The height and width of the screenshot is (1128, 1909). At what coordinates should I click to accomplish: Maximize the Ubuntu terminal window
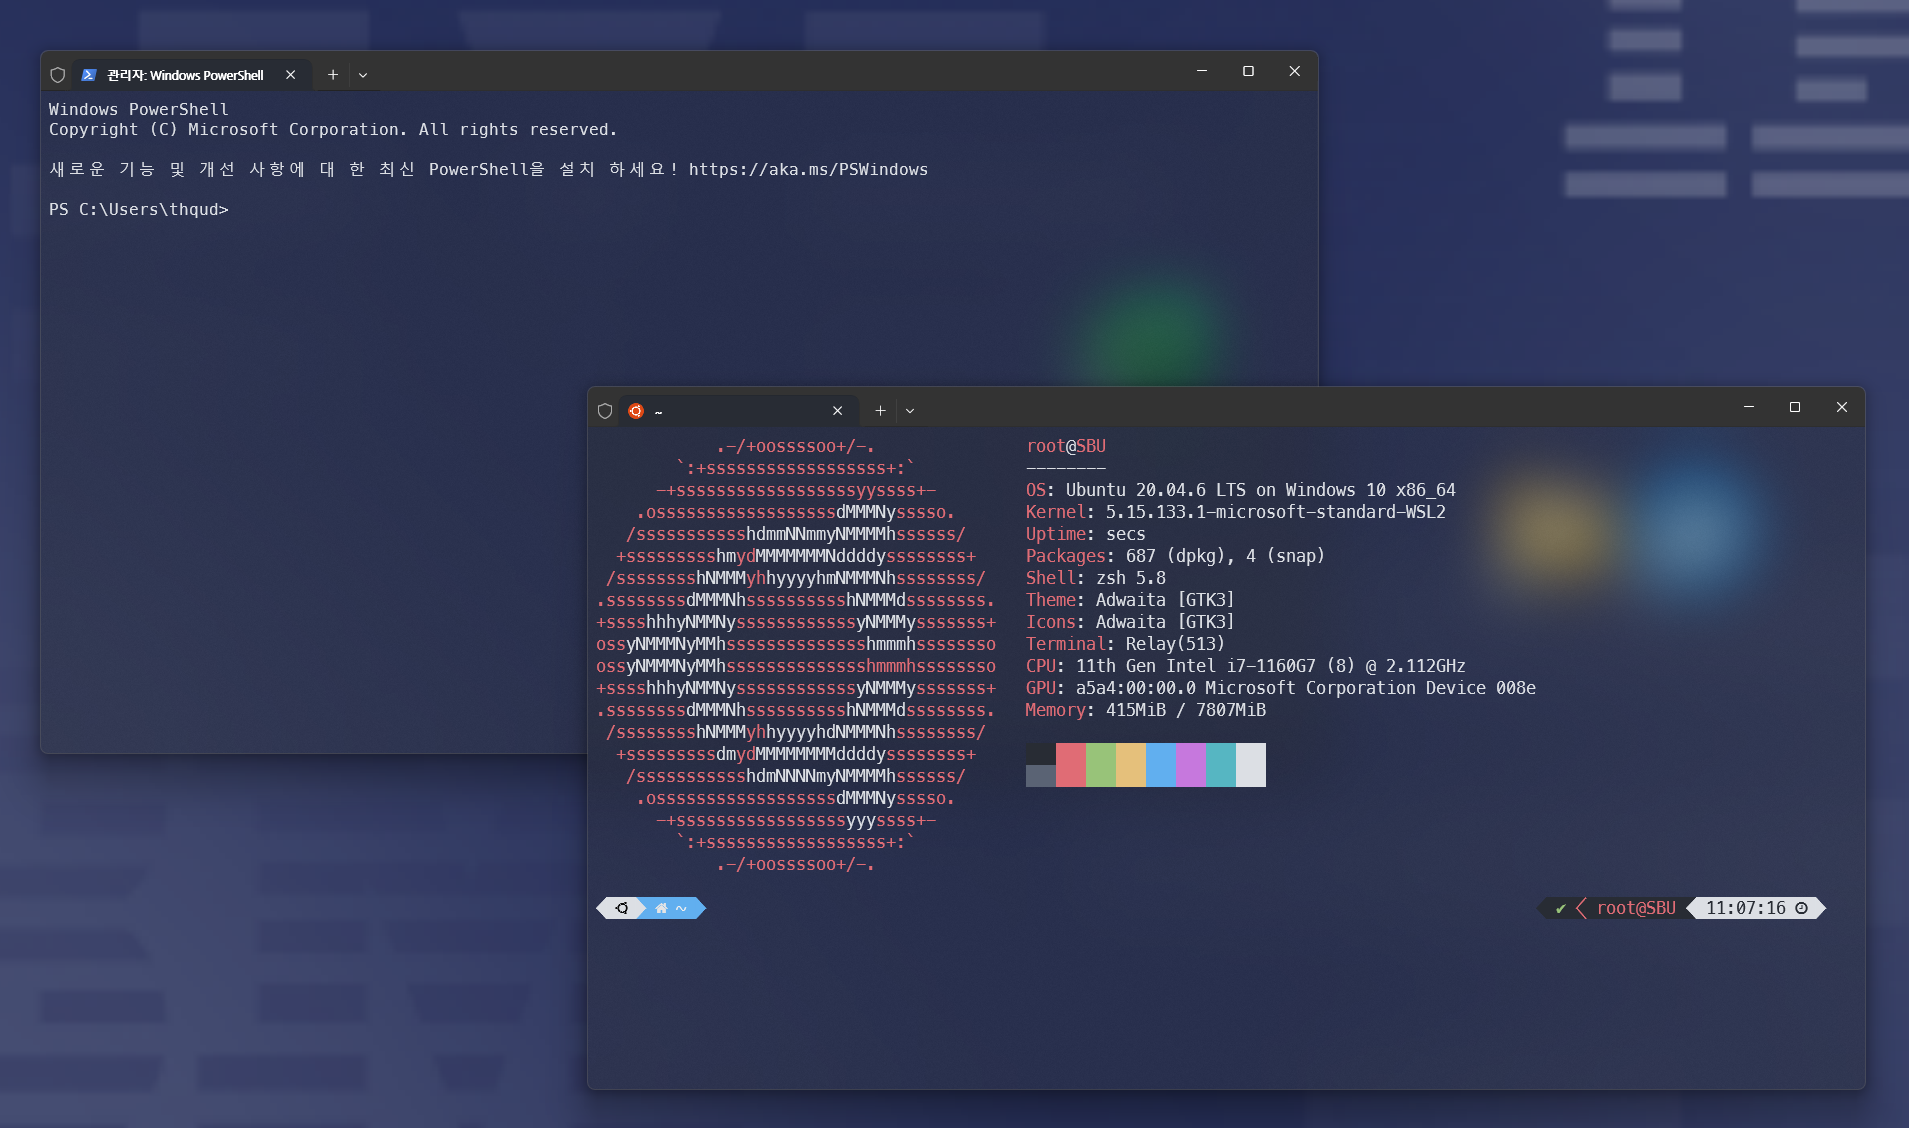1795,407
